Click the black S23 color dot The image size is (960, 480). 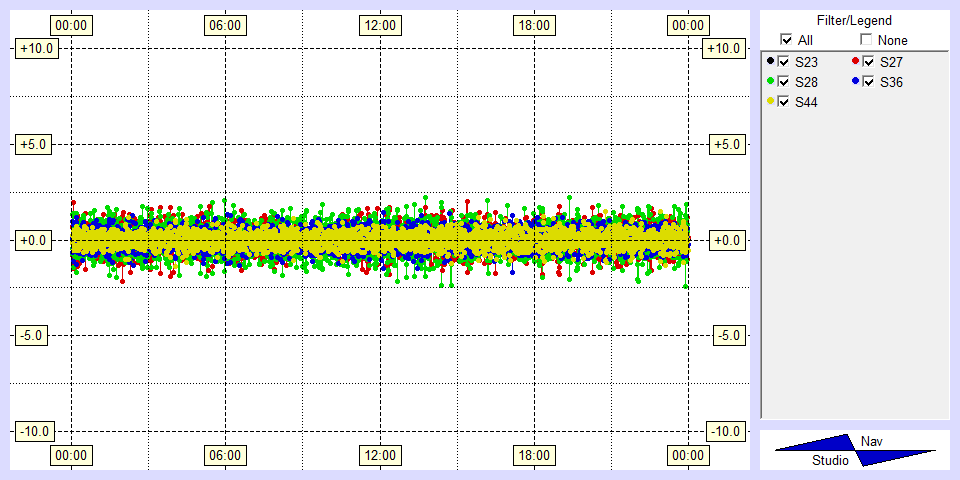(x=770, y=61)
